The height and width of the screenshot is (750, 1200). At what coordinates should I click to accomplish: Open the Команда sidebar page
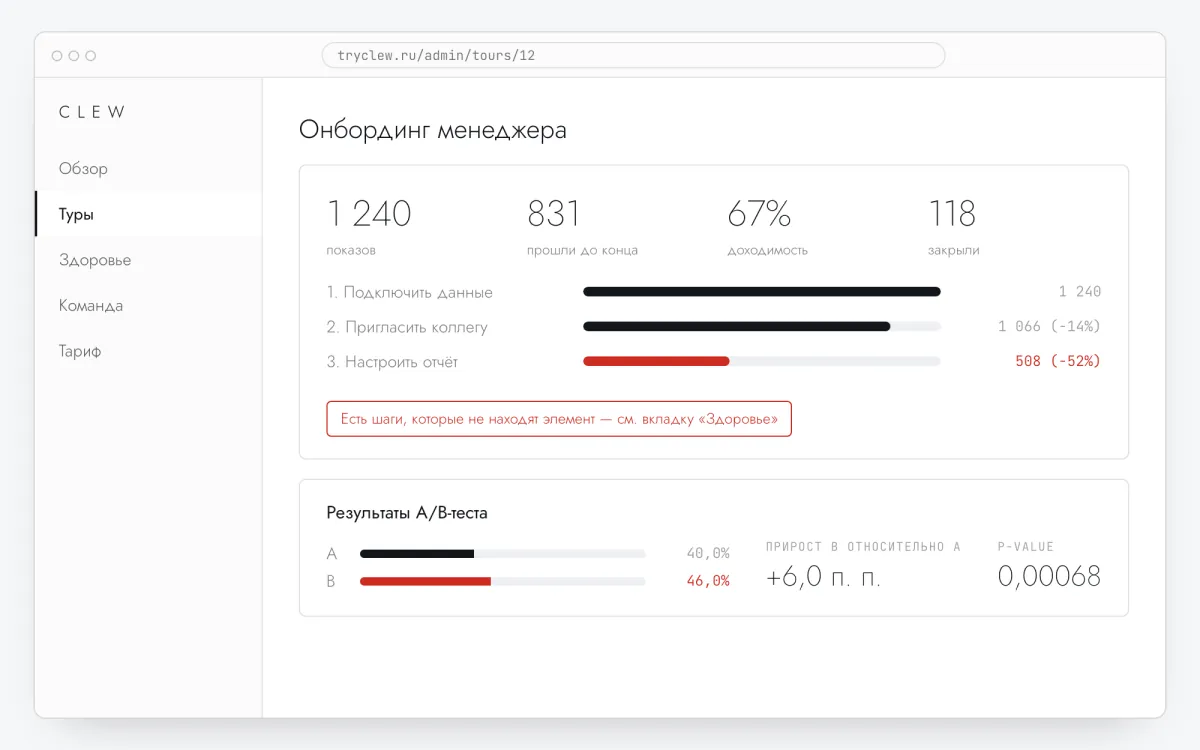point(148,306)
